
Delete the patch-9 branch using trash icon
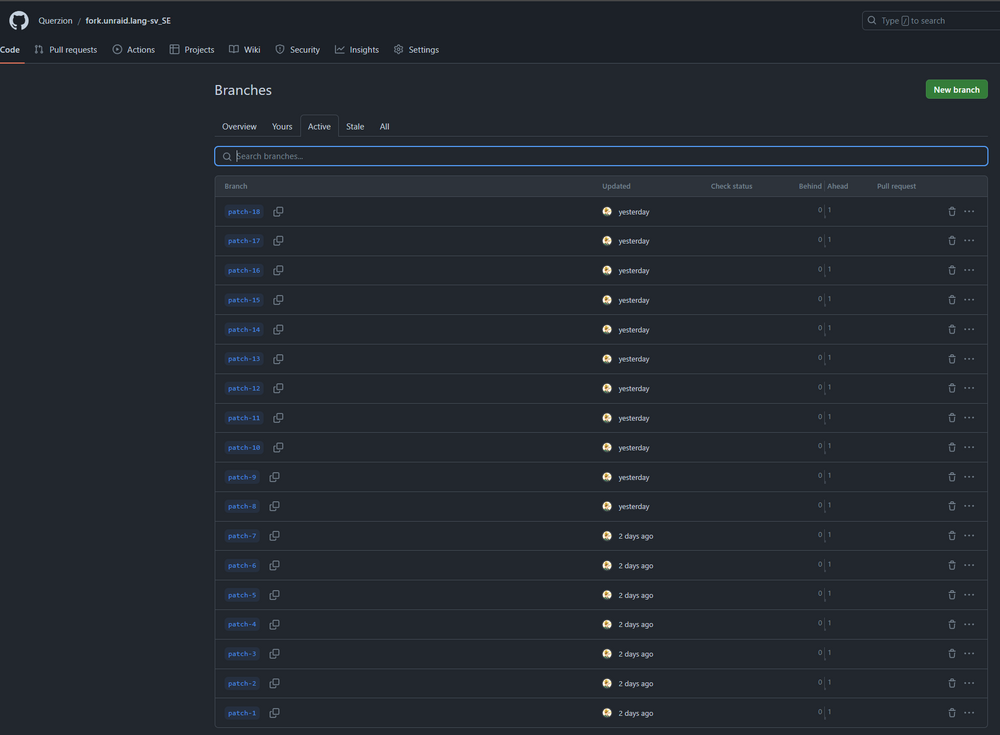click(952, 477)
